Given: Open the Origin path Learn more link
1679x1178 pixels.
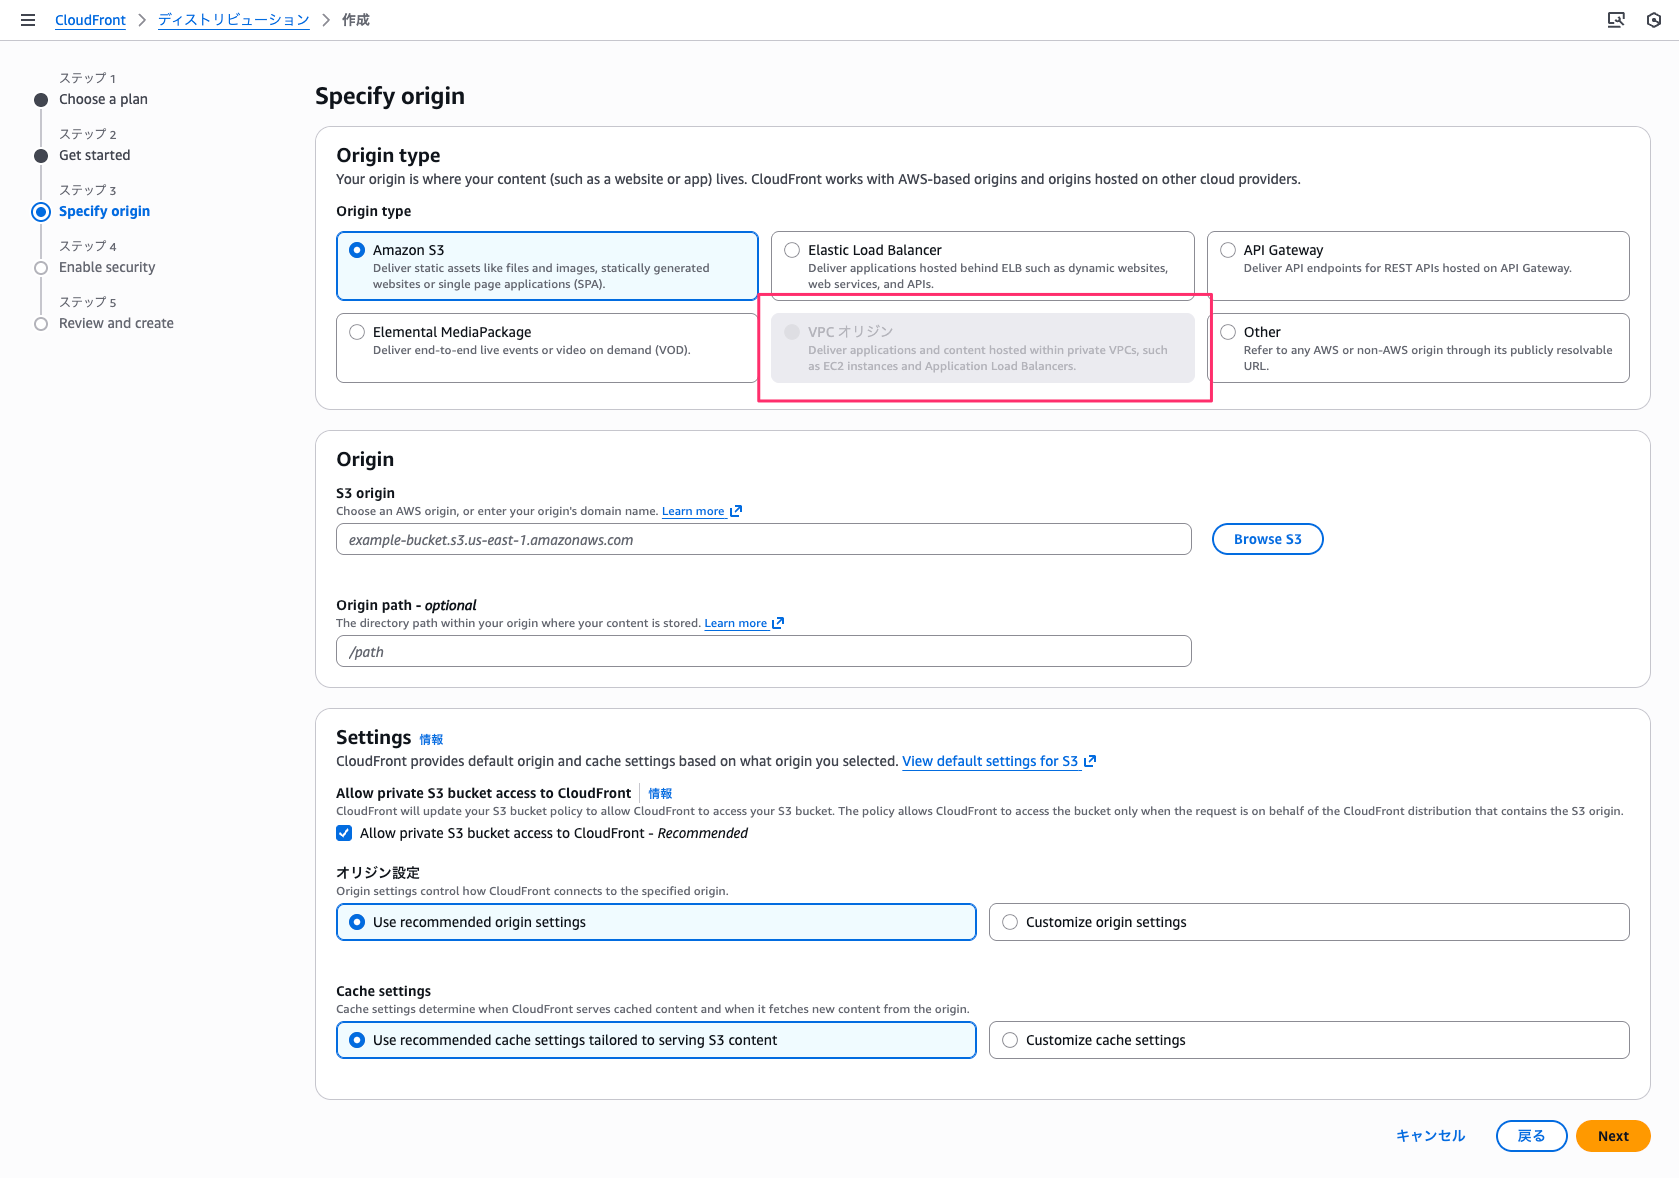Looking at the screenshot, I should pyautogui.click(x=735, y=624).
